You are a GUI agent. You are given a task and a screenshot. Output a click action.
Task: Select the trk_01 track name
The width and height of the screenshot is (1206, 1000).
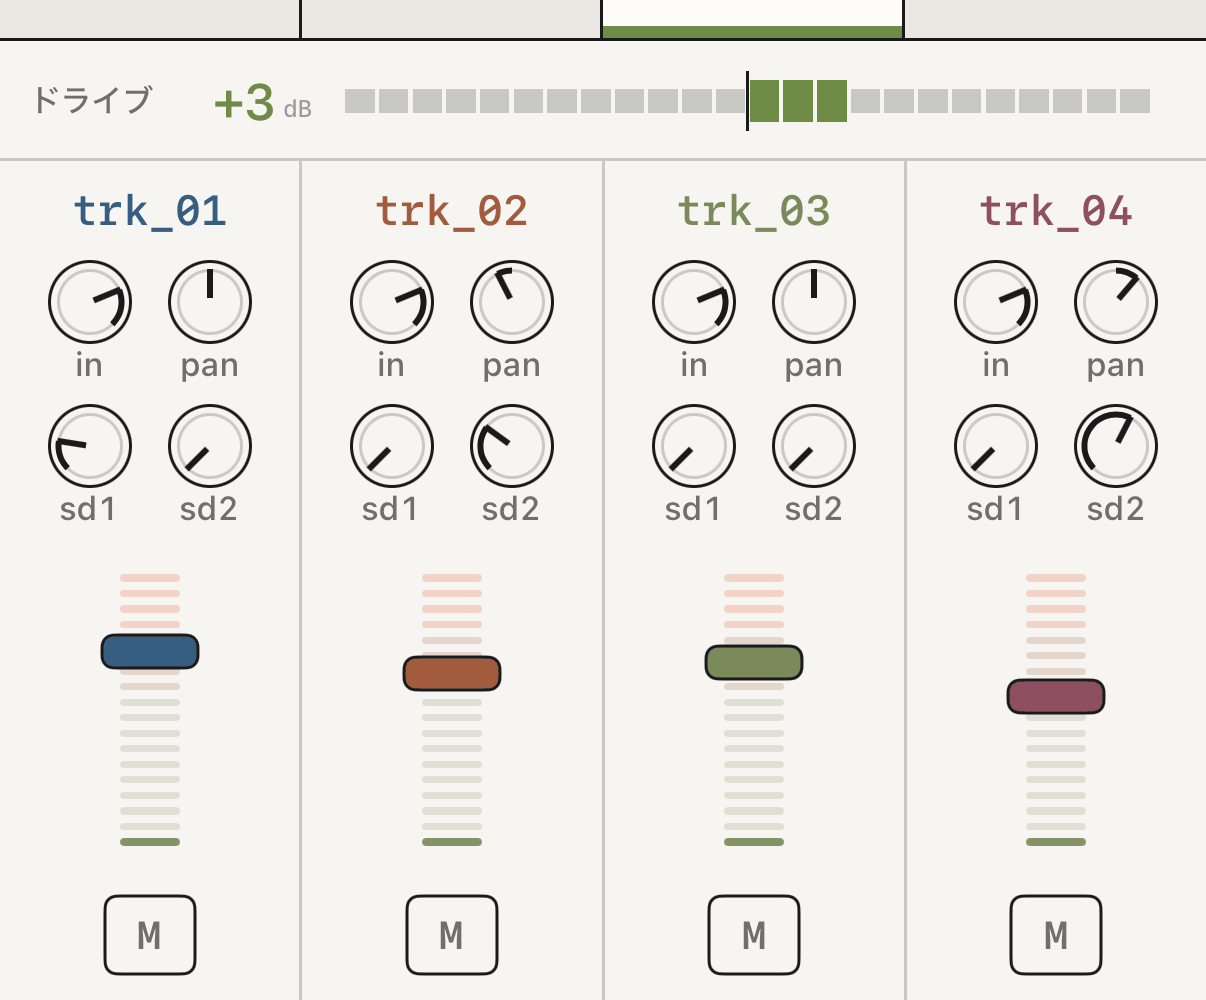150,211
